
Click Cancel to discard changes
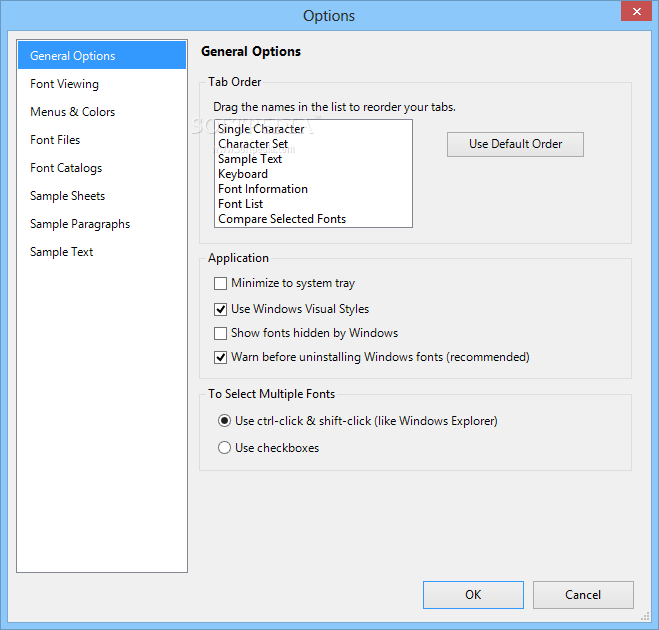583,595
